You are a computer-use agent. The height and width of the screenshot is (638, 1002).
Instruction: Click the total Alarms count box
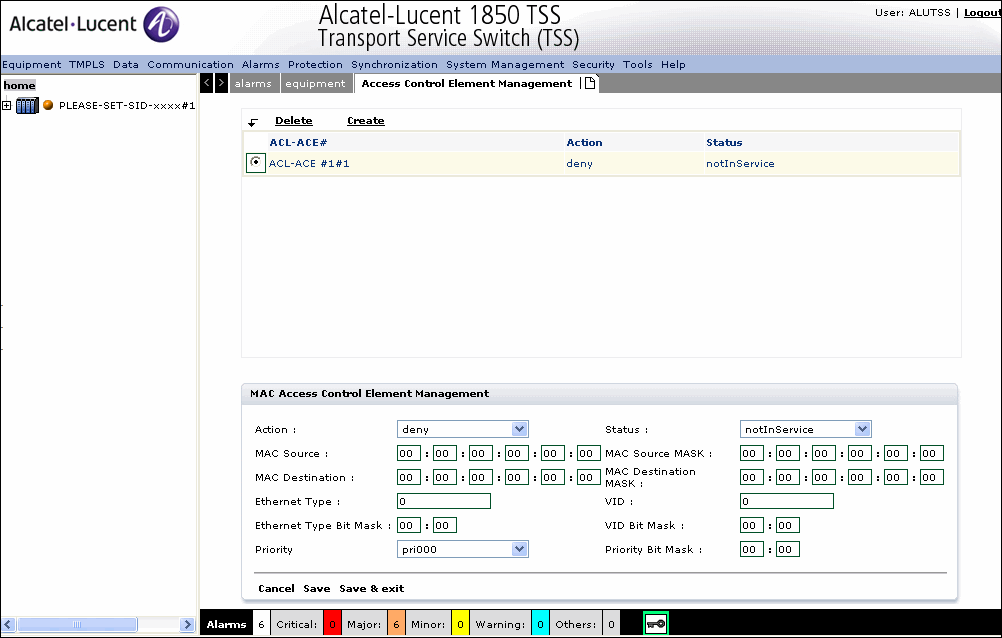[261, 624]
